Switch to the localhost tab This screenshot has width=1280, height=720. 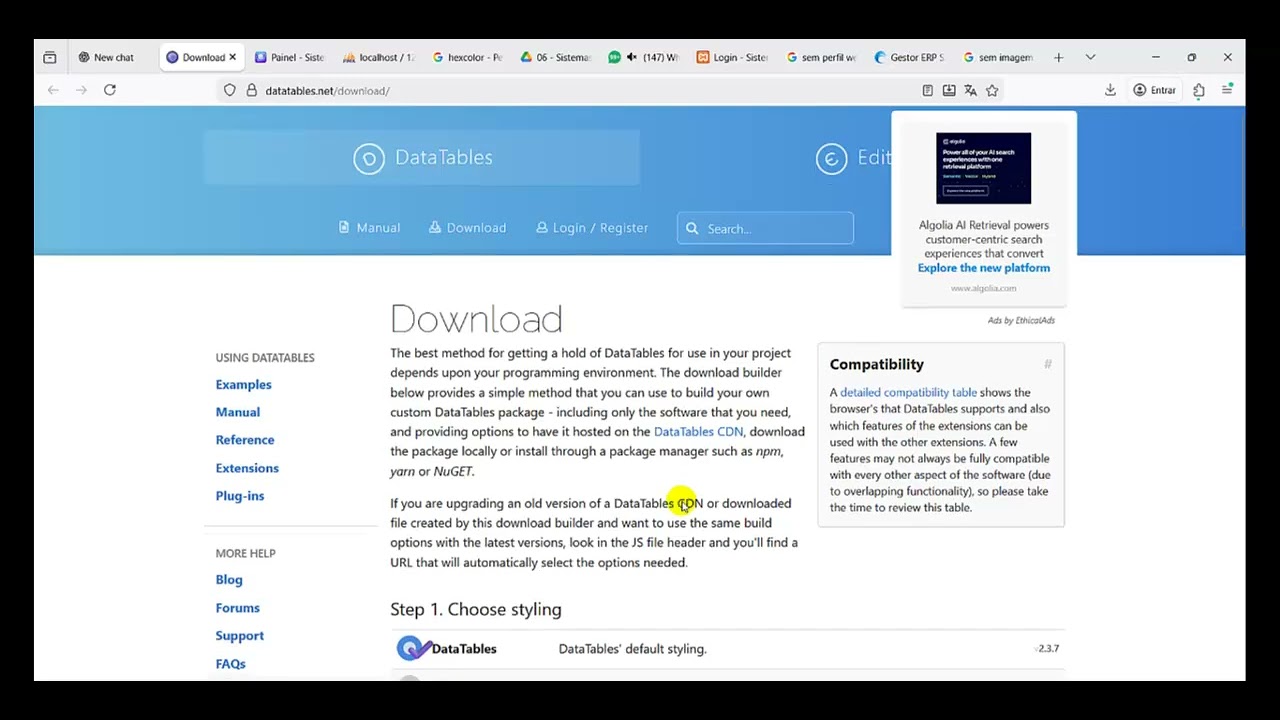coord(378,58)
